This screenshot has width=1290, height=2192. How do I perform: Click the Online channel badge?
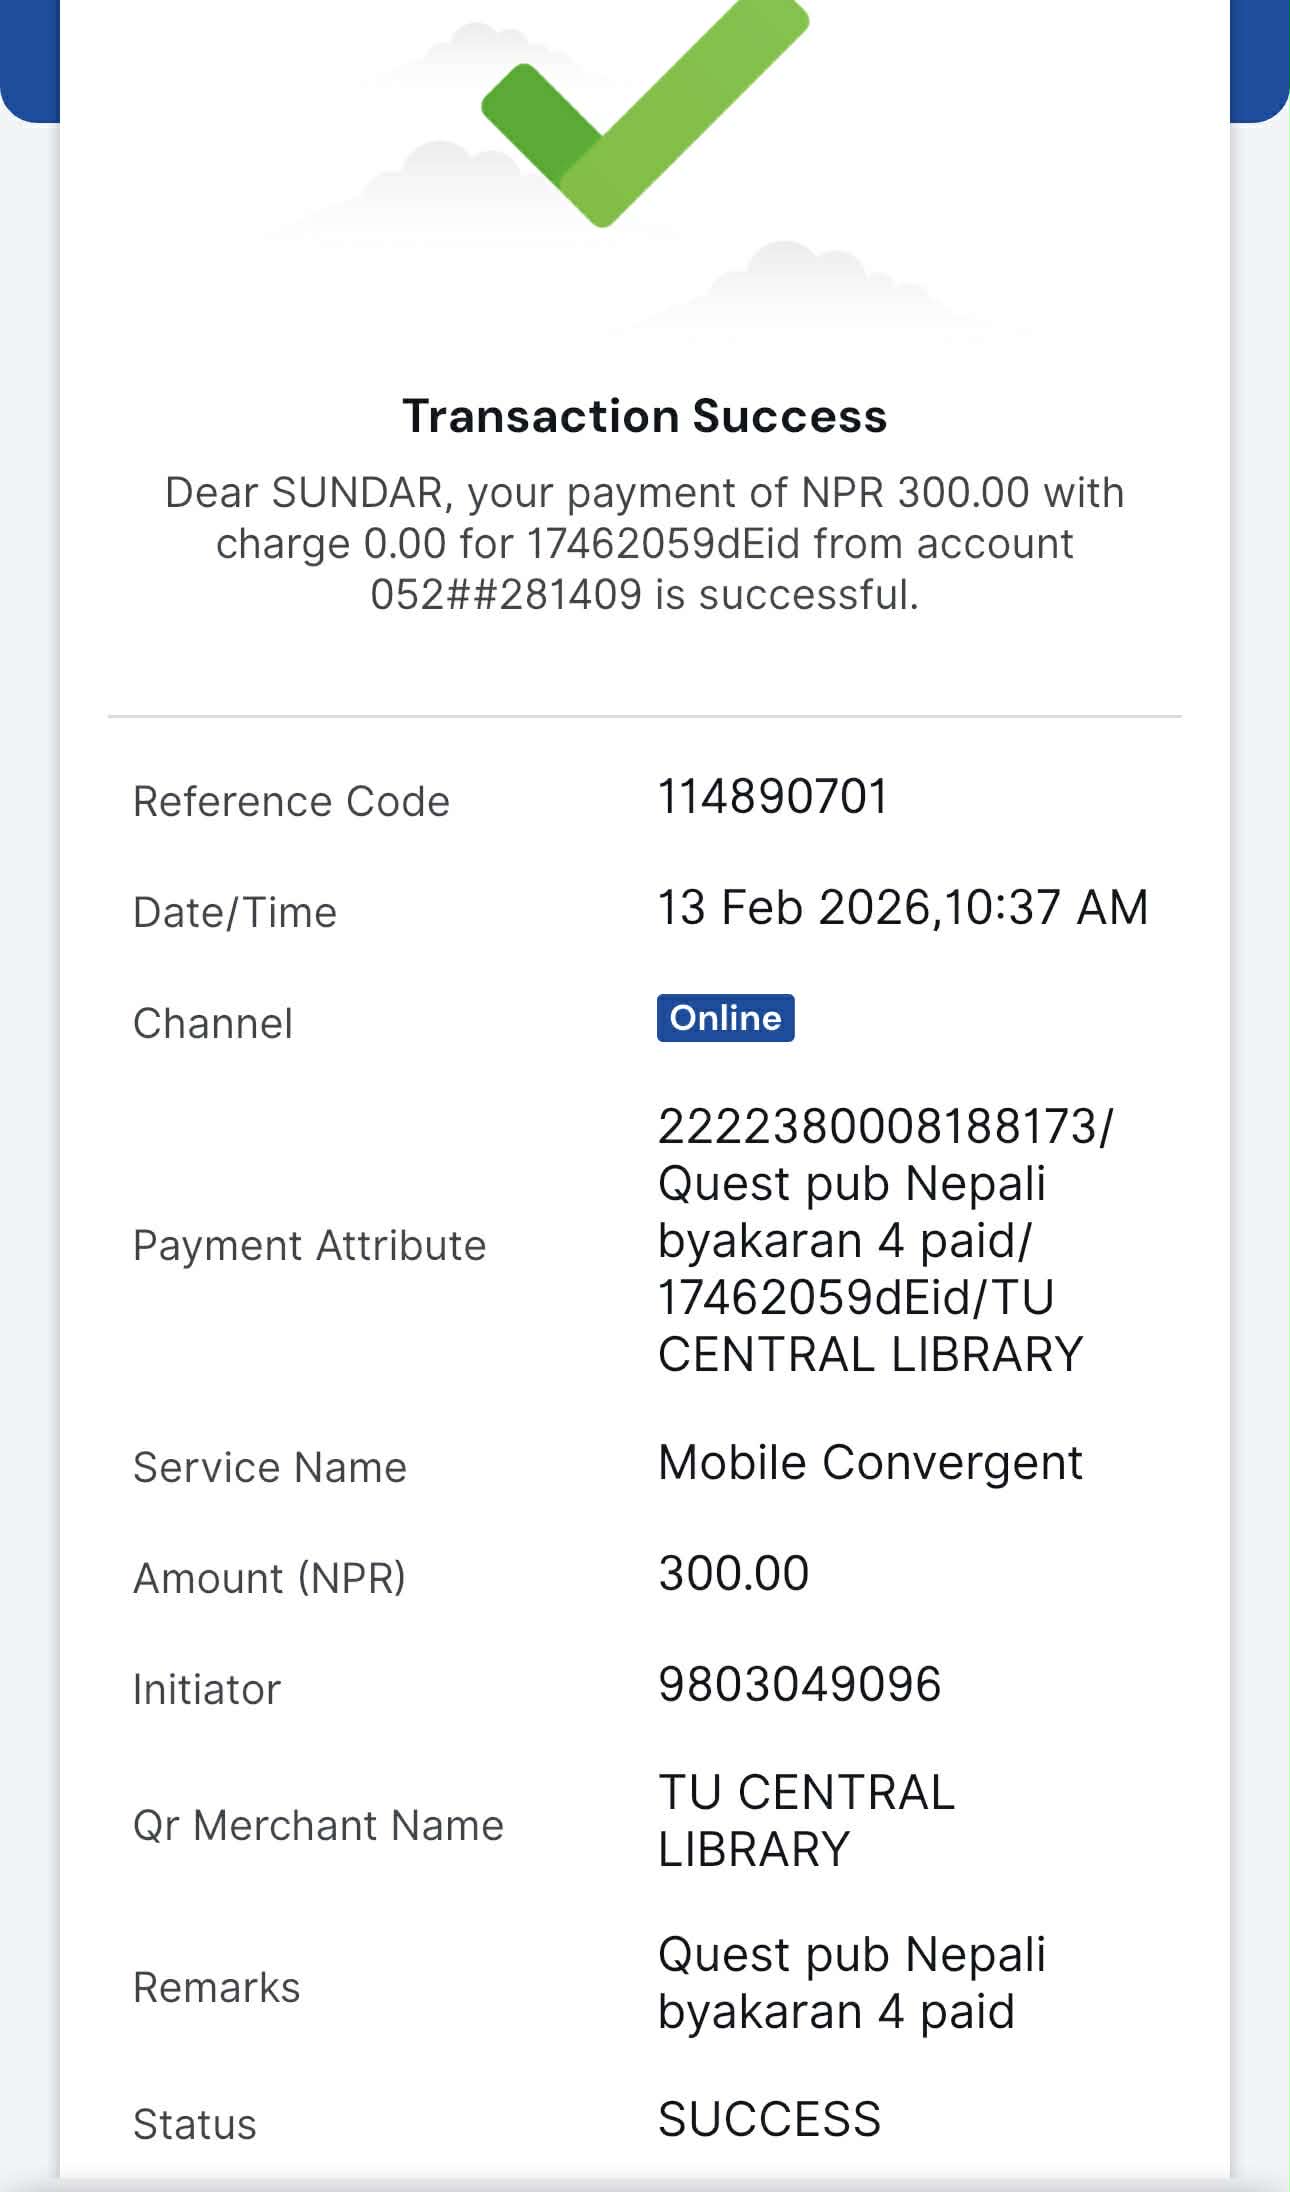725,1018
